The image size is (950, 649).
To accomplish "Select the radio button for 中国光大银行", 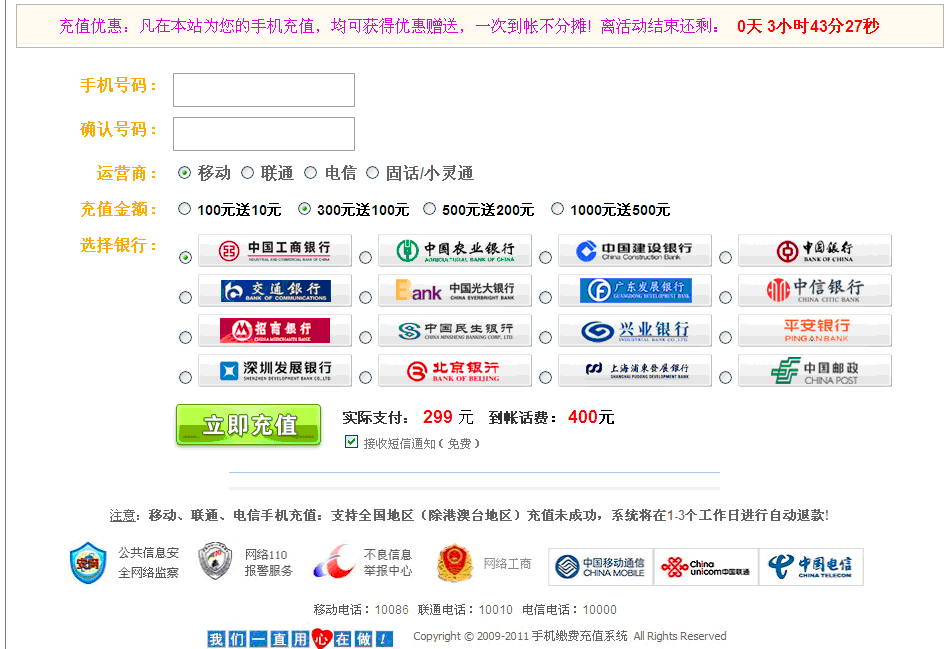I will click(x=365, y=298).
